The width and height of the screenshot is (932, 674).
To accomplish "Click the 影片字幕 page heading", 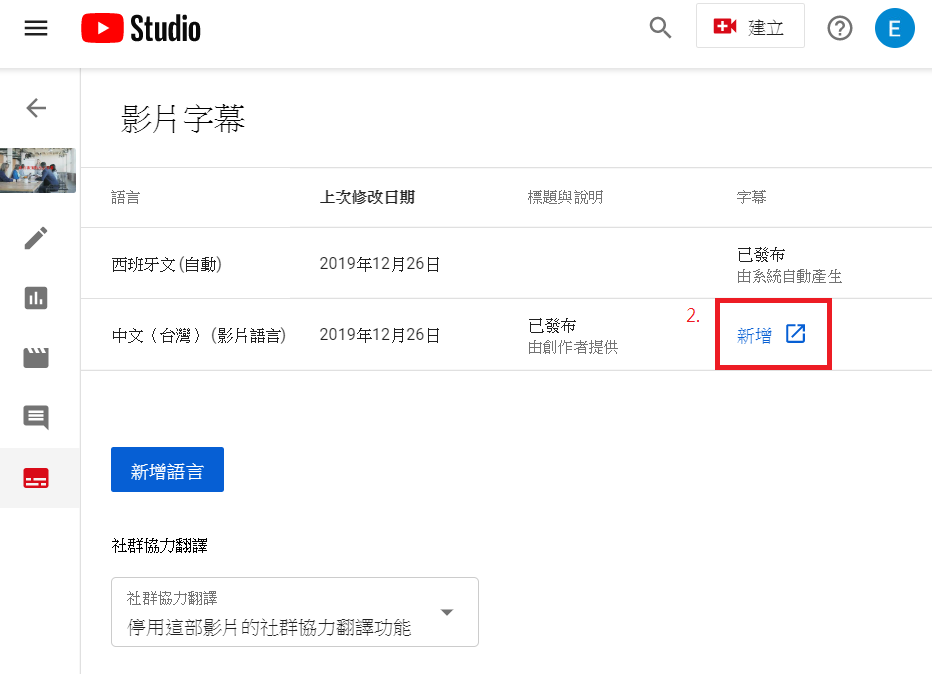I will (182, 118).
